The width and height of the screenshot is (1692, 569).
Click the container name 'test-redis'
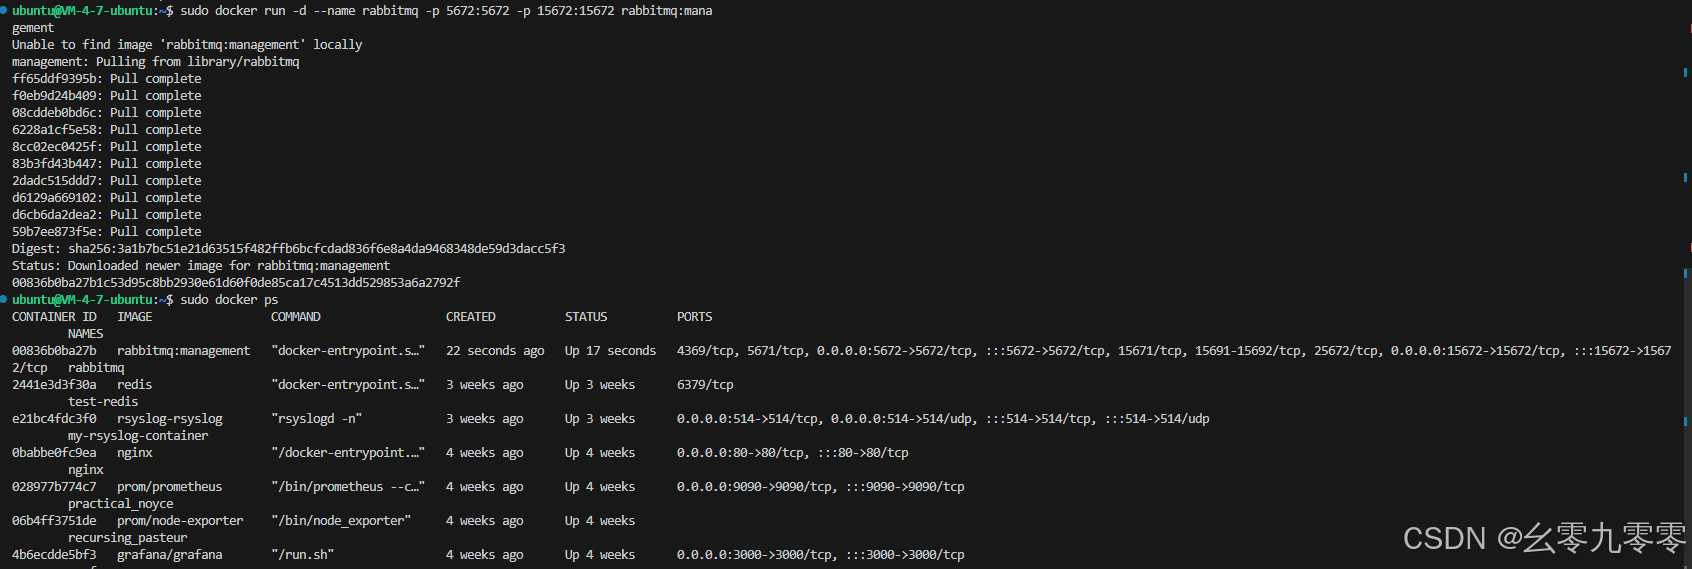[x=103, y=402]
